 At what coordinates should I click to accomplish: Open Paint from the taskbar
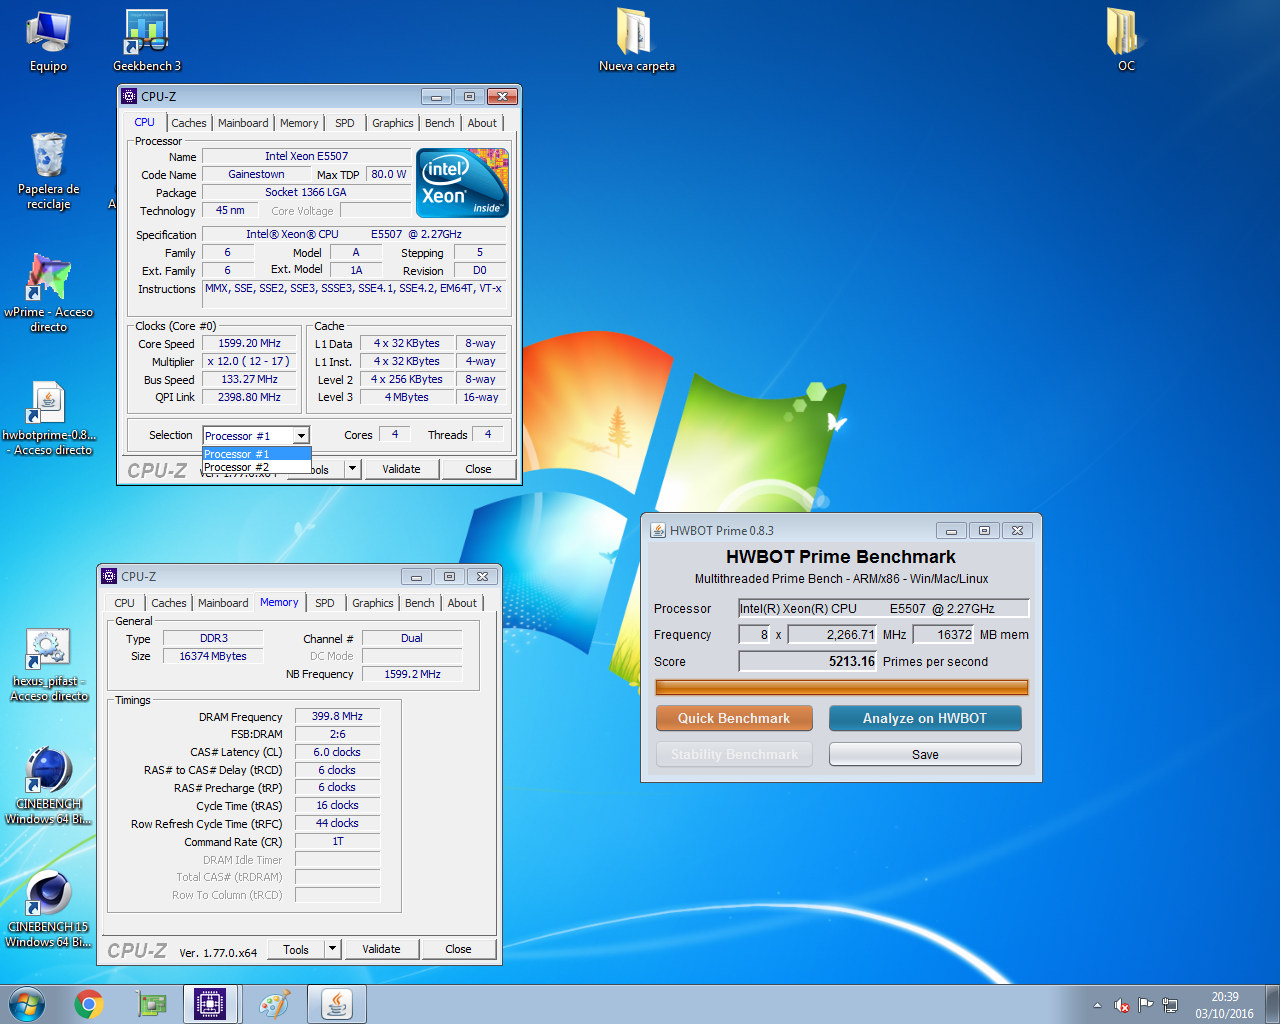[x=274, y=1004]
